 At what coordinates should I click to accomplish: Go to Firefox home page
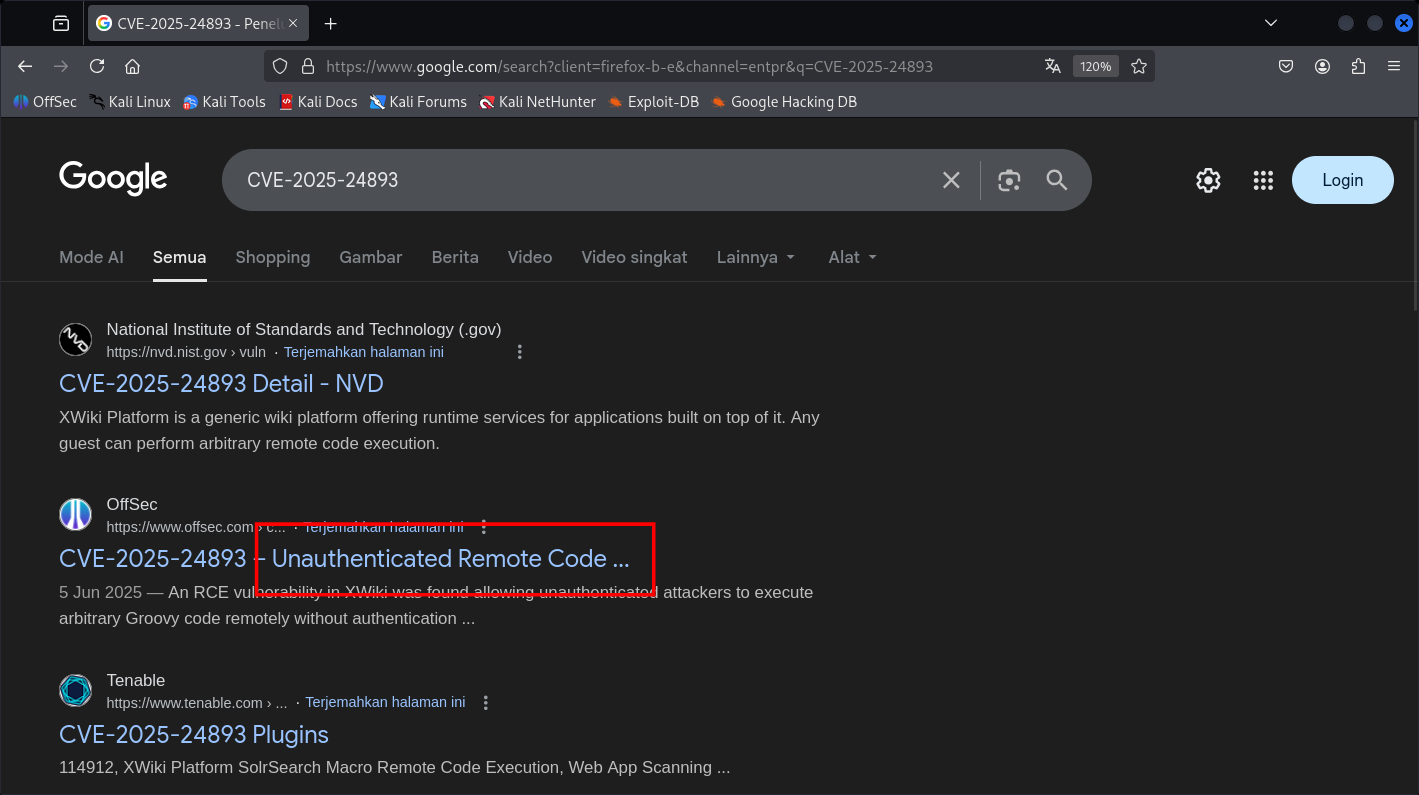132,66
